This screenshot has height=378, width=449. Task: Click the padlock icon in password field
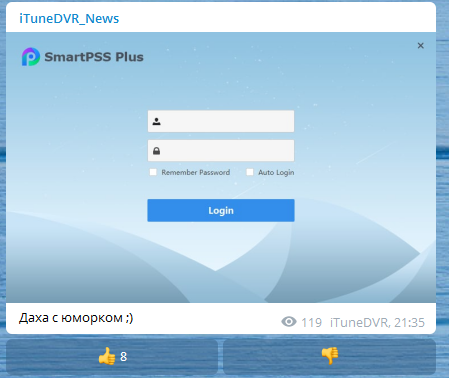(x=157, y=151)
